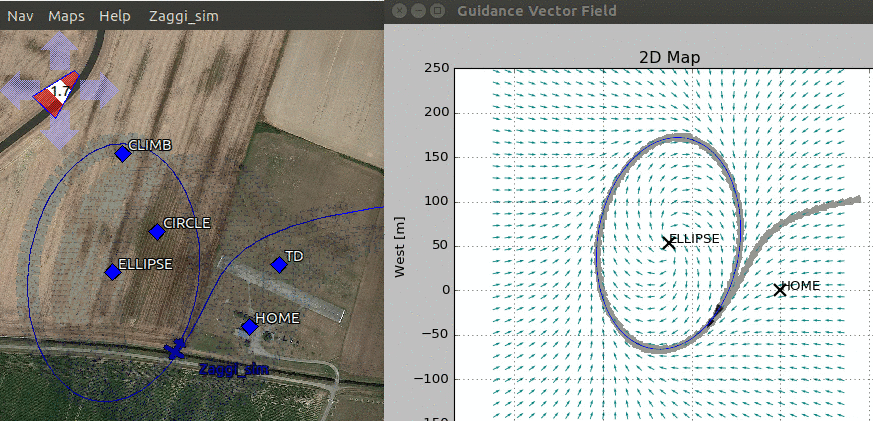873x421 pixels.
Task: Click the ELLIPSE label text on the satellite map
Action: pyautogui.click(x=145, y=263)
